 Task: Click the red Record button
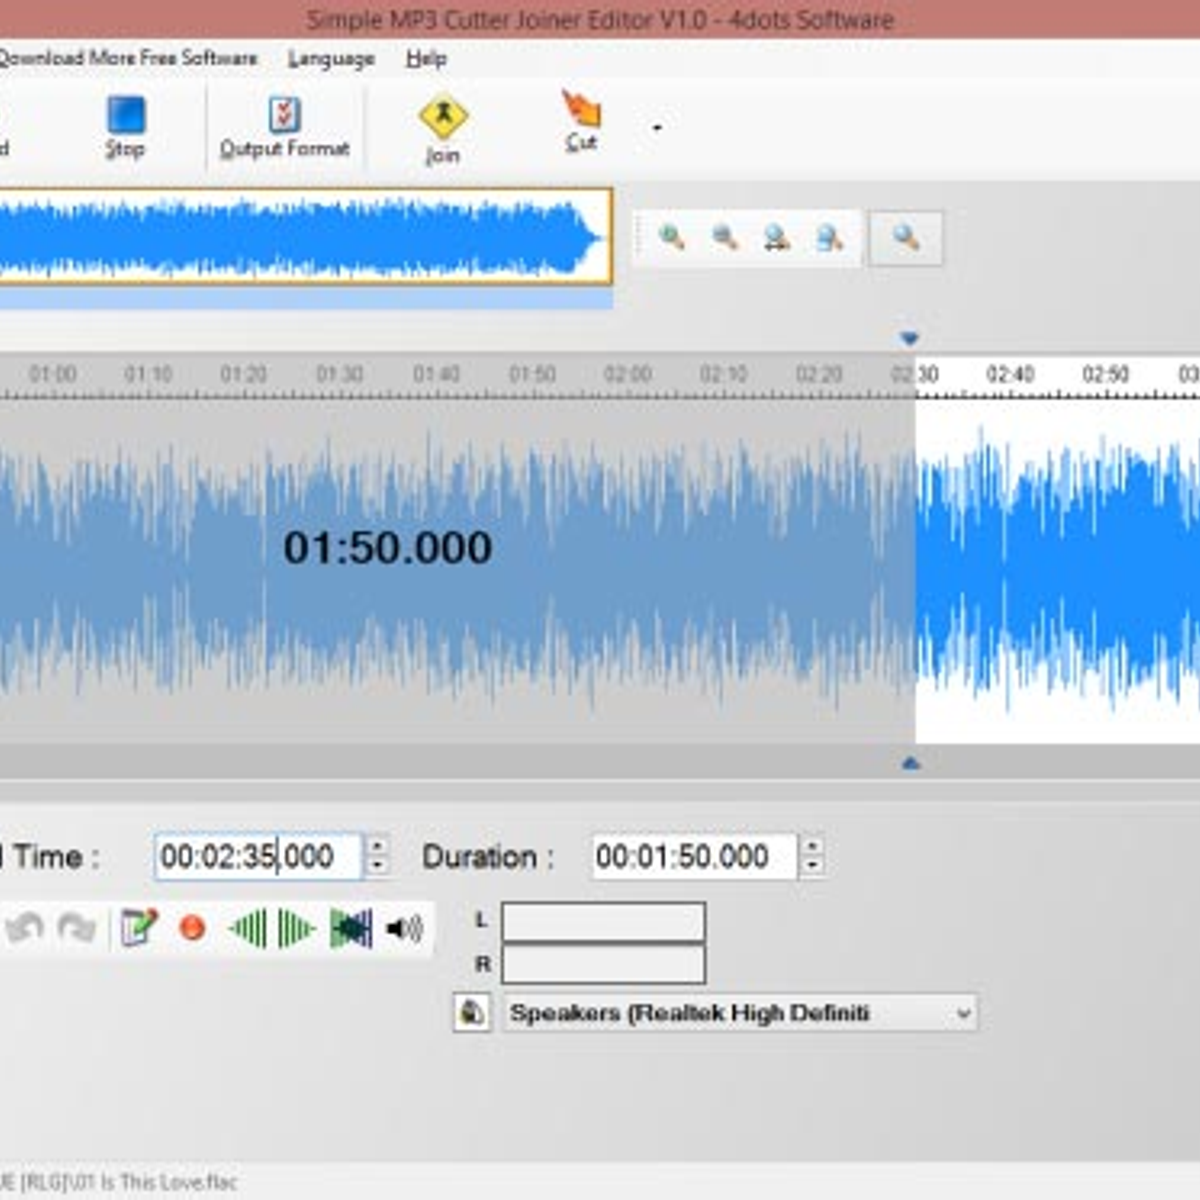click(x=193, y=929)
